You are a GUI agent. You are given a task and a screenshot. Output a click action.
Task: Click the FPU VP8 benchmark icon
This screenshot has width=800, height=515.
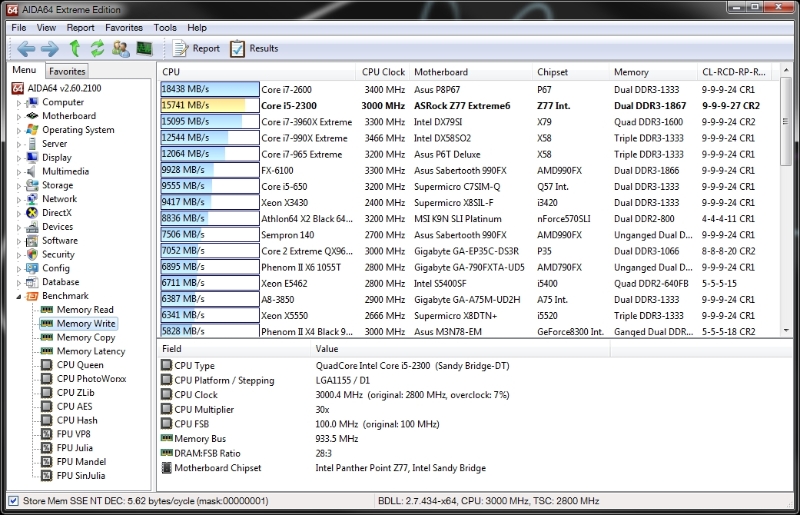point(46,434)
